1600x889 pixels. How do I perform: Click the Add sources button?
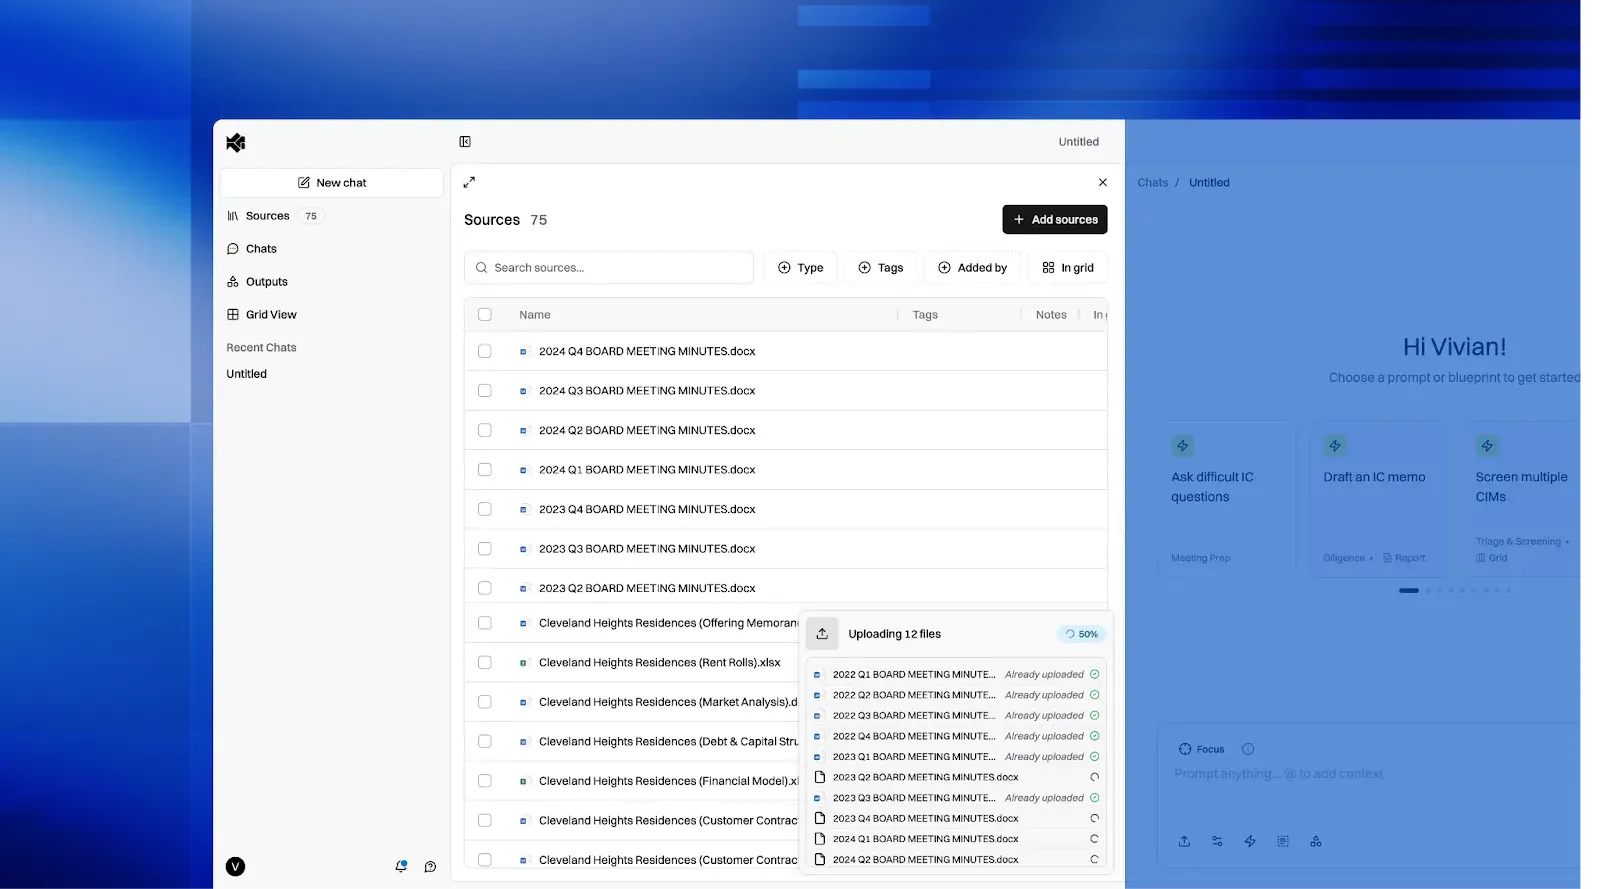pos(1055,220)
